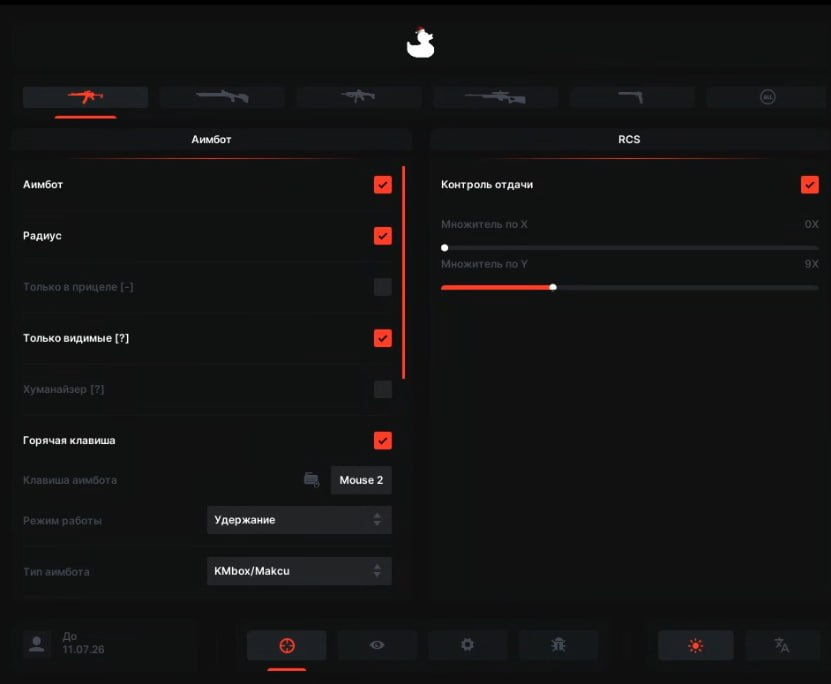Image resolution: width=831 pixels, height=684 pixels.
Task: Switch to the shotgun weapon tab
Action: click(x=222, y=97)
